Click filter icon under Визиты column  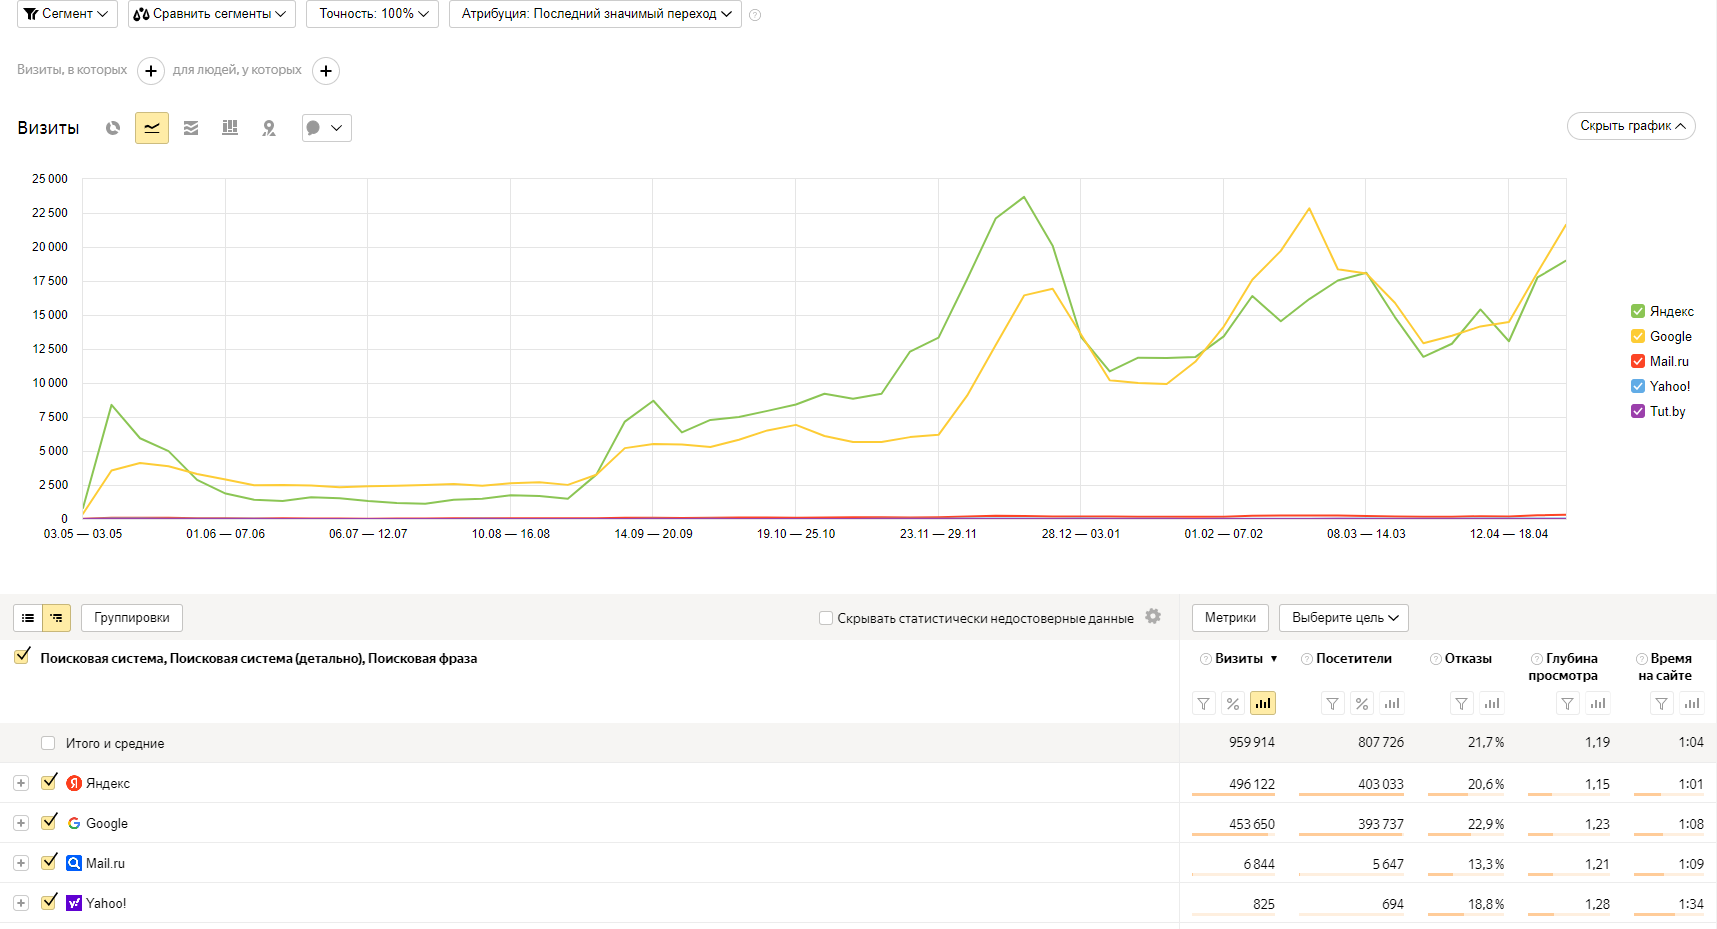pyautogui.click(x=1204, y=704)
